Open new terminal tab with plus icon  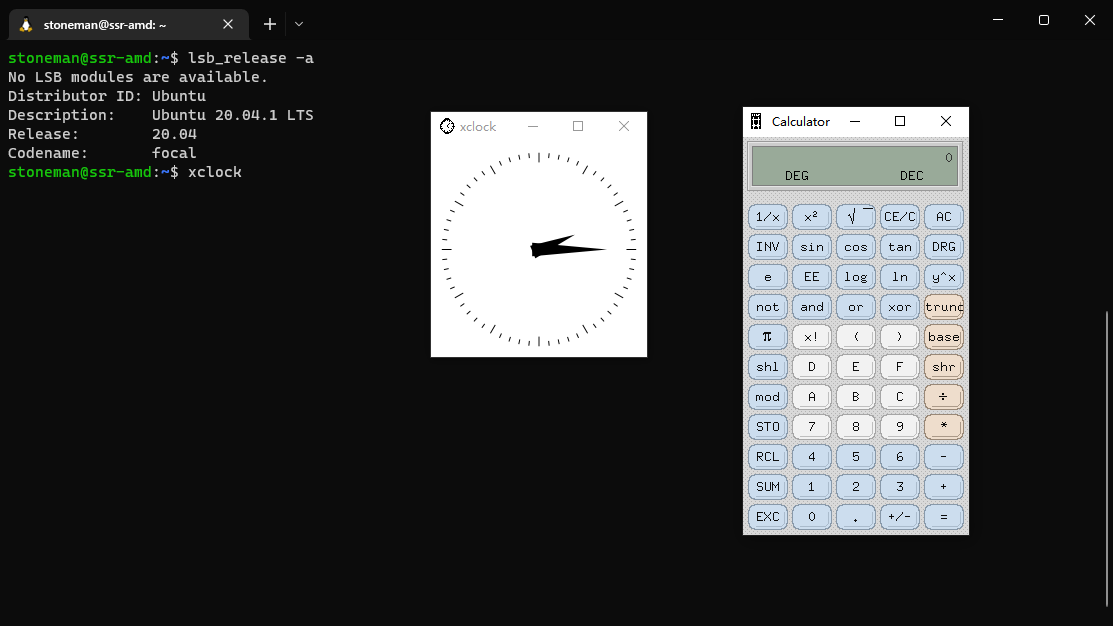270,24
